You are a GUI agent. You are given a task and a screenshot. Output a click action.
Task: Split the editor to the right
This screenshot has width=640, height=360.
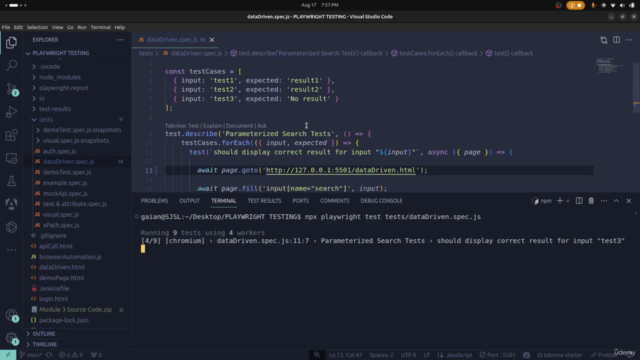616,40
